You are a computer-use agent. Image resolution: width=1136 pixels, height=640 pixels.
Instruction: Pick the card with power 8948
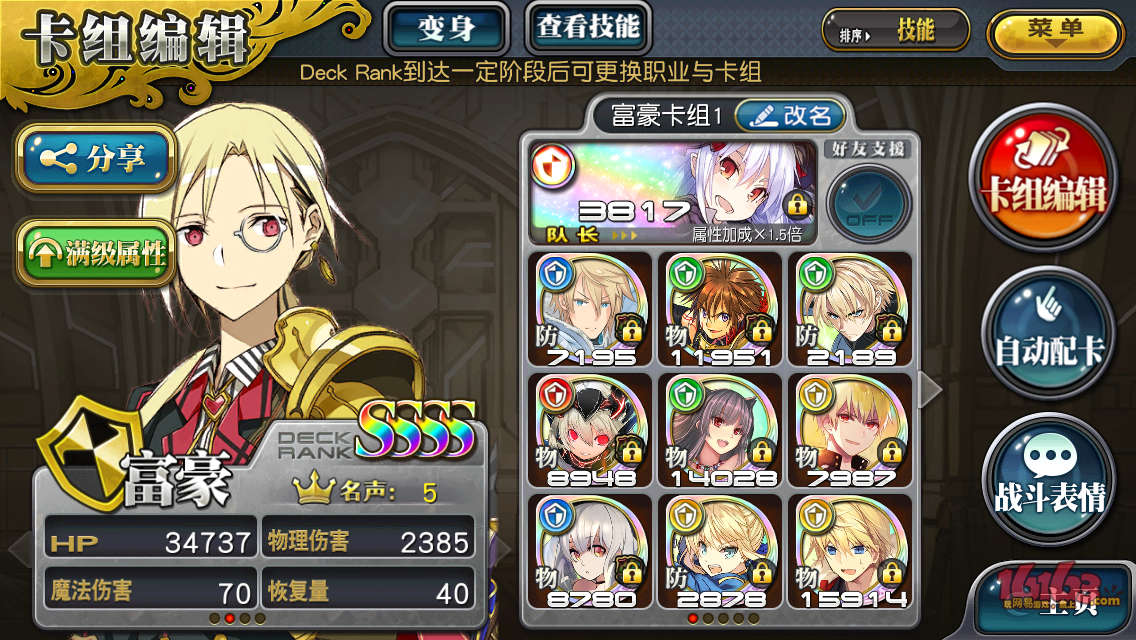(x=590, y=431)
